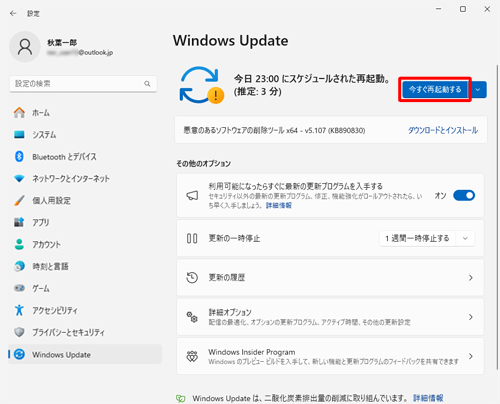Go to ホーム settings page

click(85, 112)
